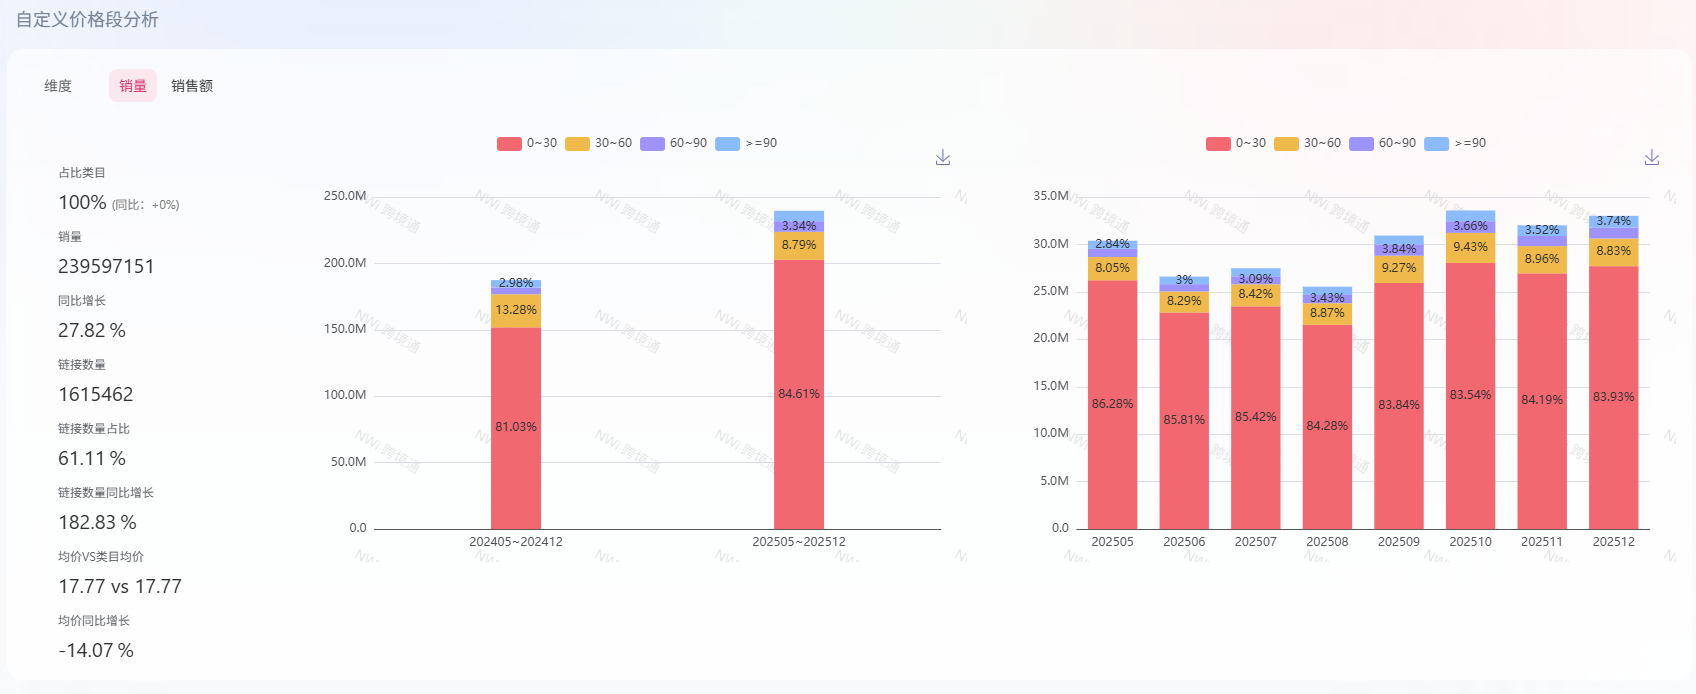Click the 自定义价格段分析 section title
The height and width of the screenshot is (694, 1696).
pyautogui.click(x=87, y=20)
